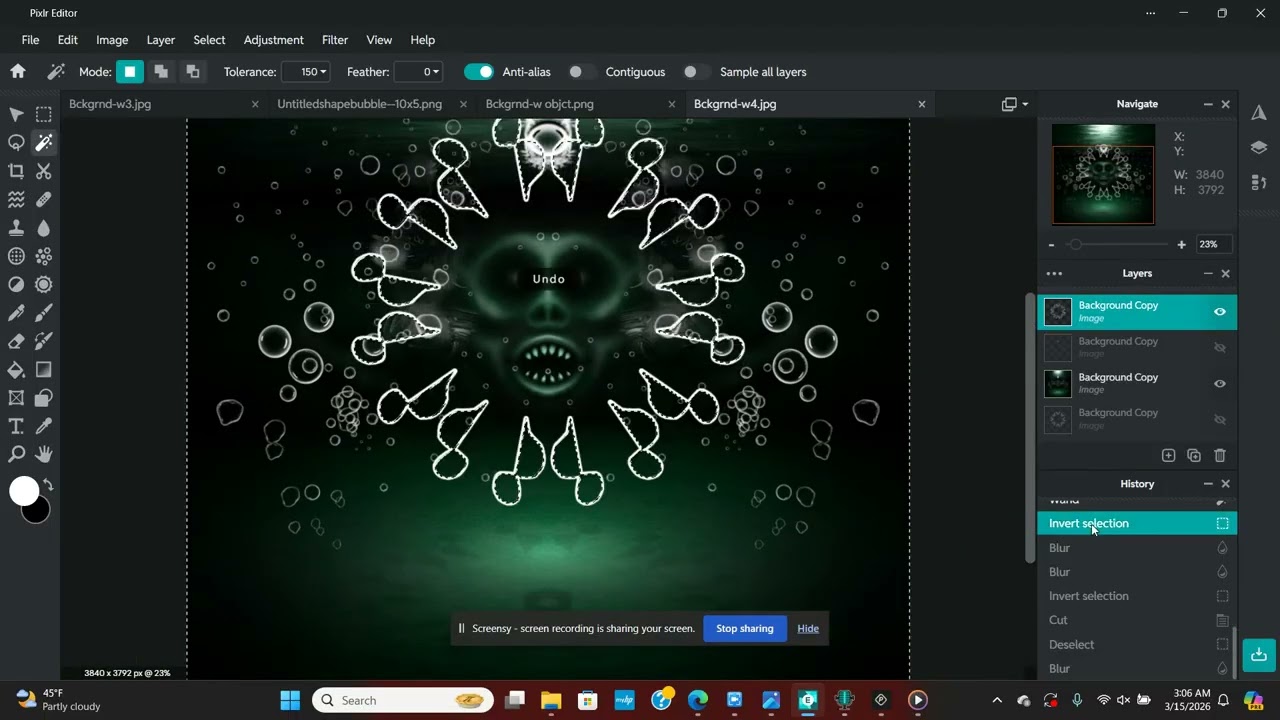The image size is (1280, 720).
Task: Toggle the Anti-alias switch
Action: point(479,72)
